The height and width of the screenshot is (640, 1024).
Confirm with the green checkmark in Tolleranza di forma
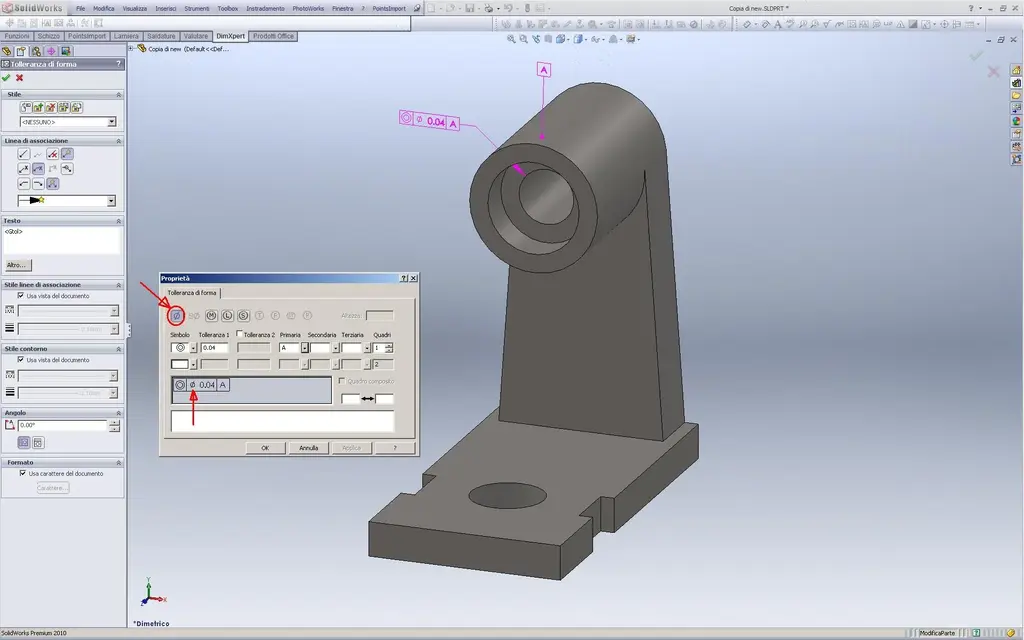coord(7,78)
